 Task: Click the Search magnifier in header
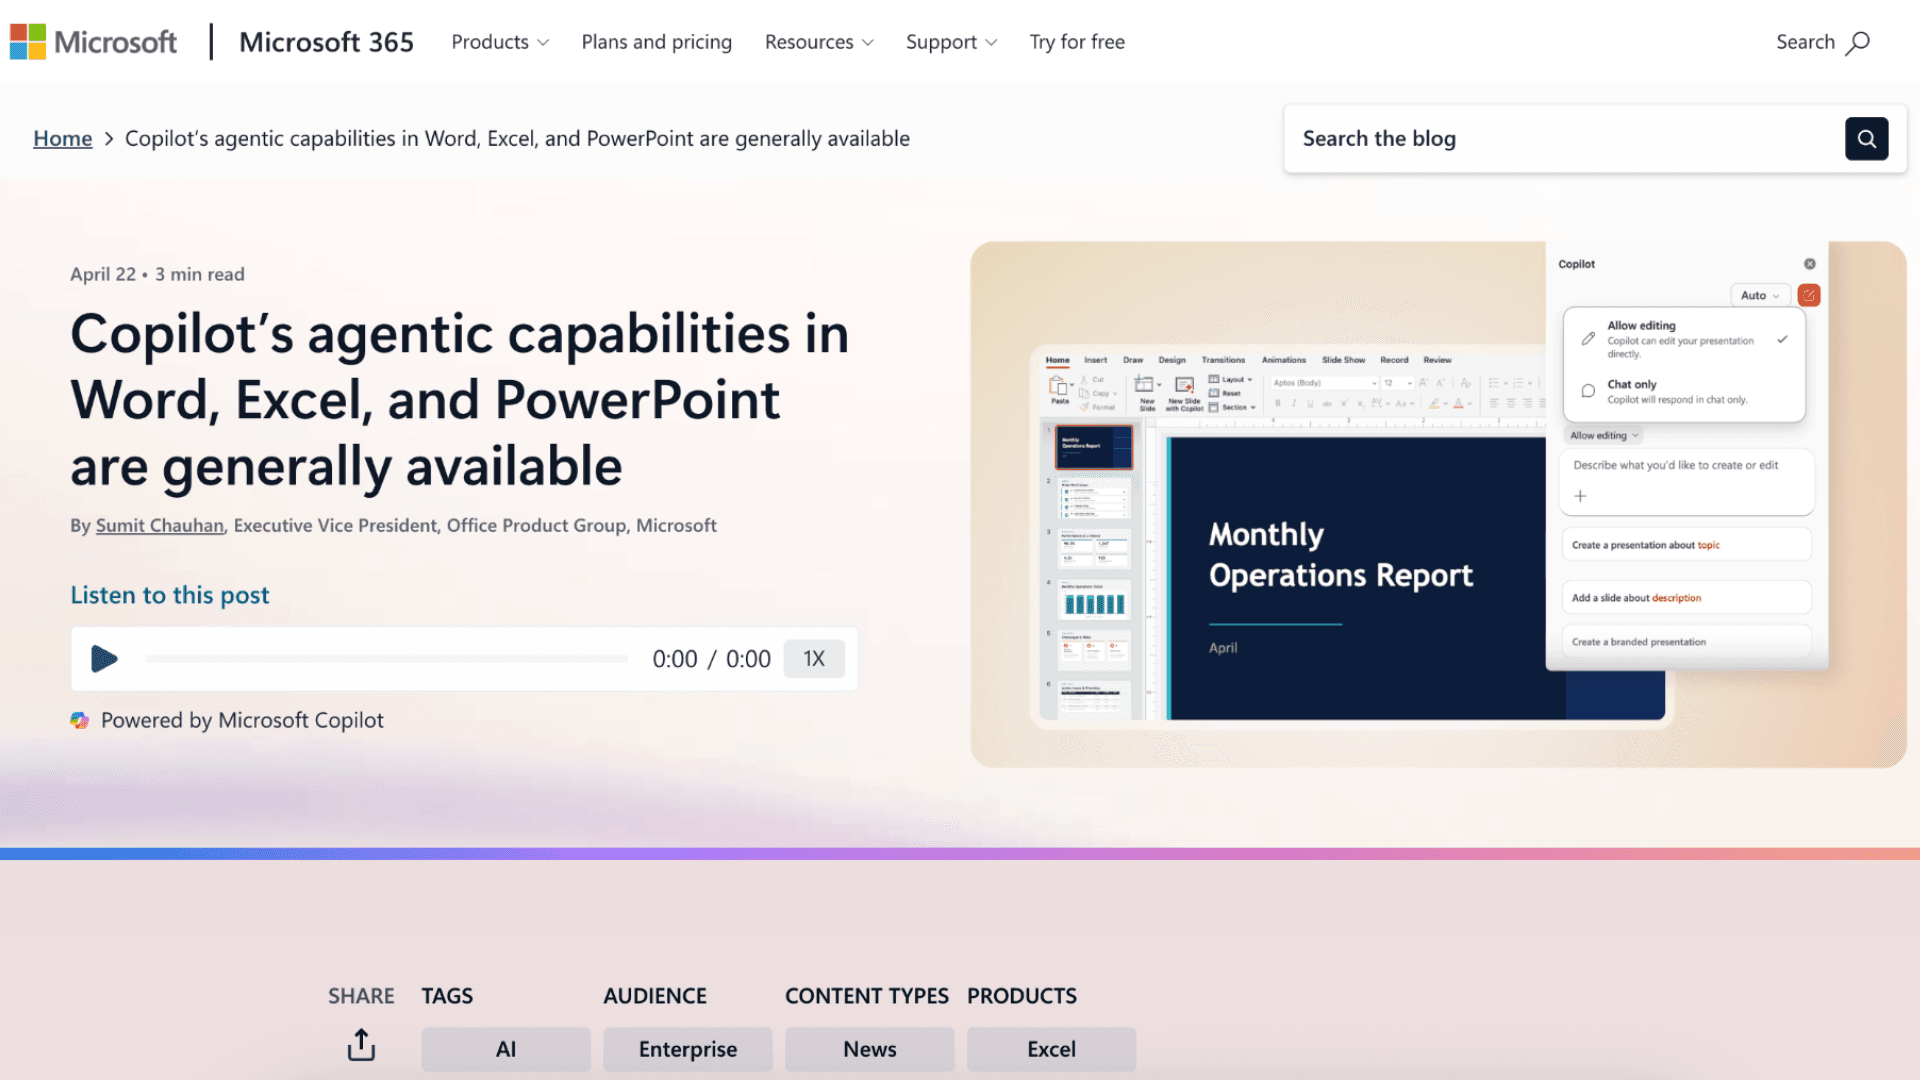point(1858,42)
